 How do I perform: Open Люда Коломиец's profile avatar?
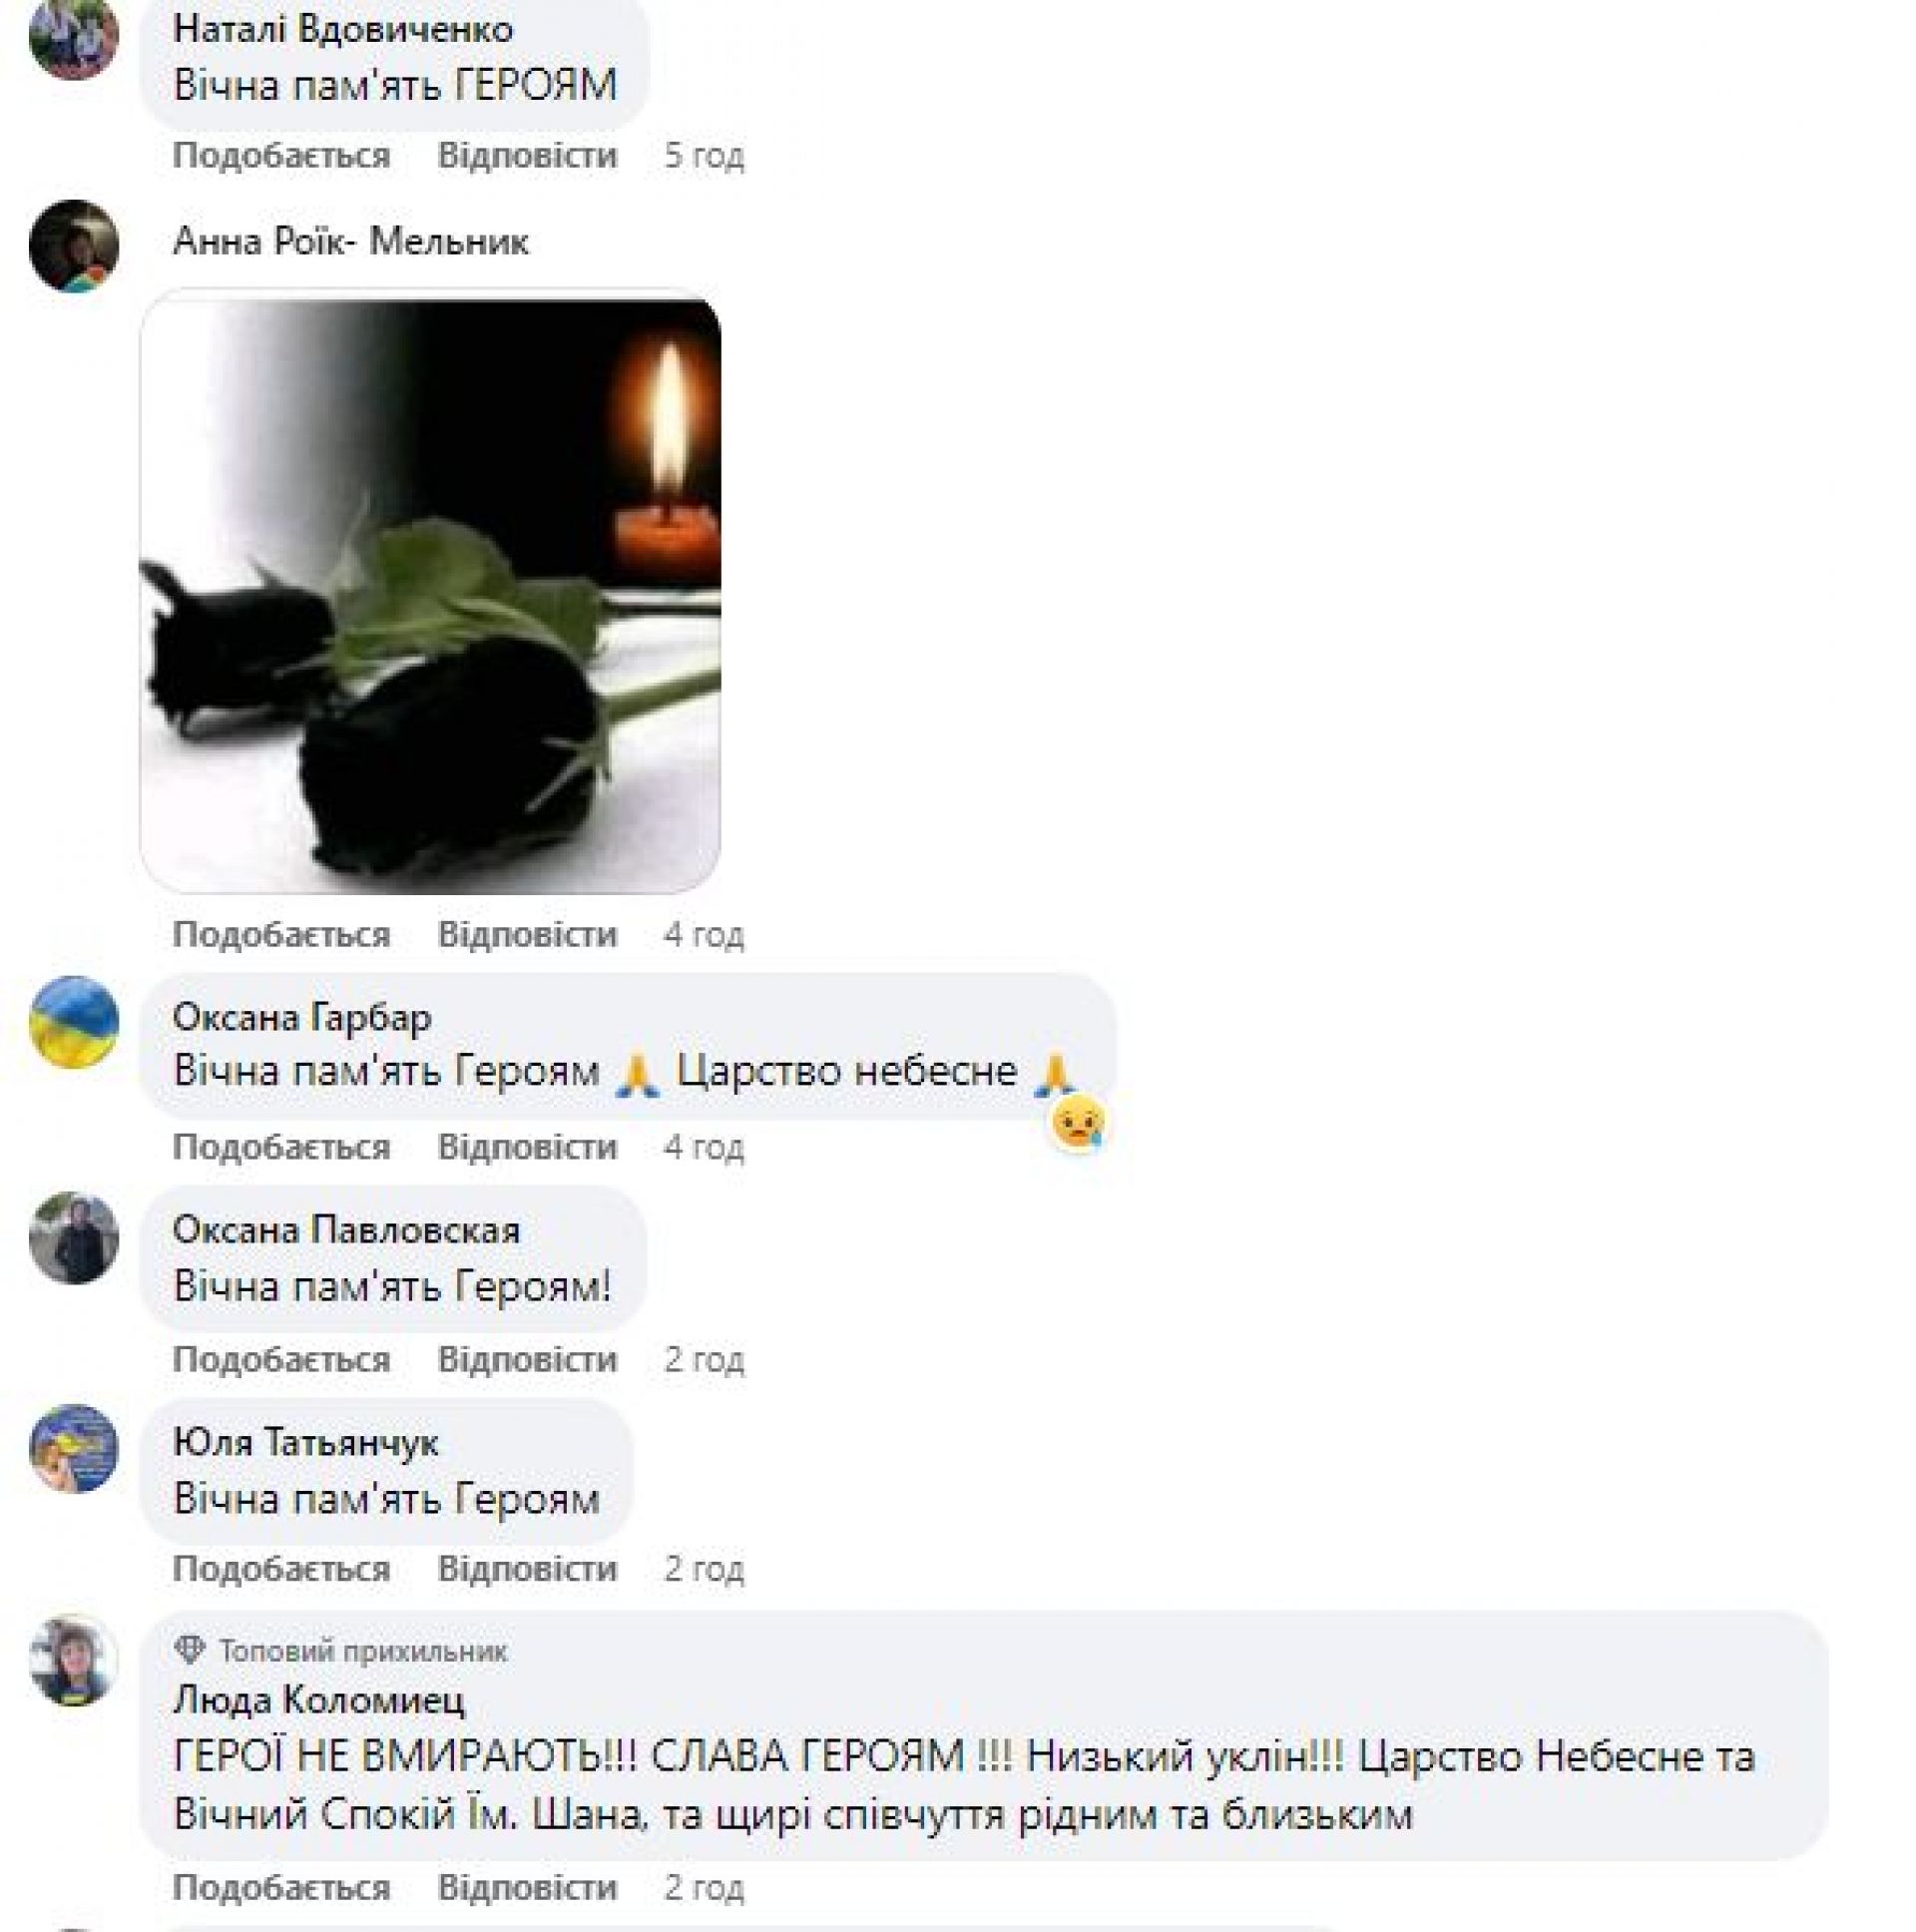point(74,1660)
